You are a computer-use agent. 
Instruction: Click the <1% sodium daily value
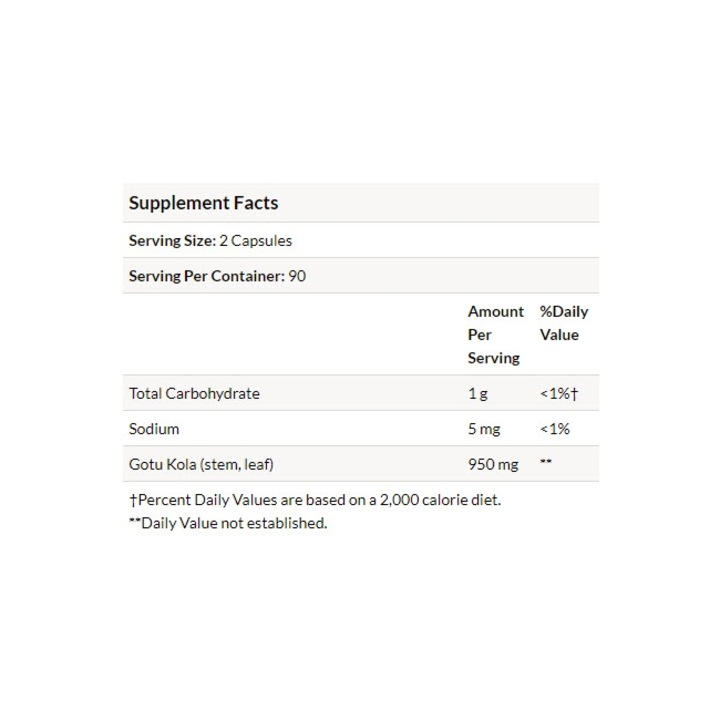[555, 429]
